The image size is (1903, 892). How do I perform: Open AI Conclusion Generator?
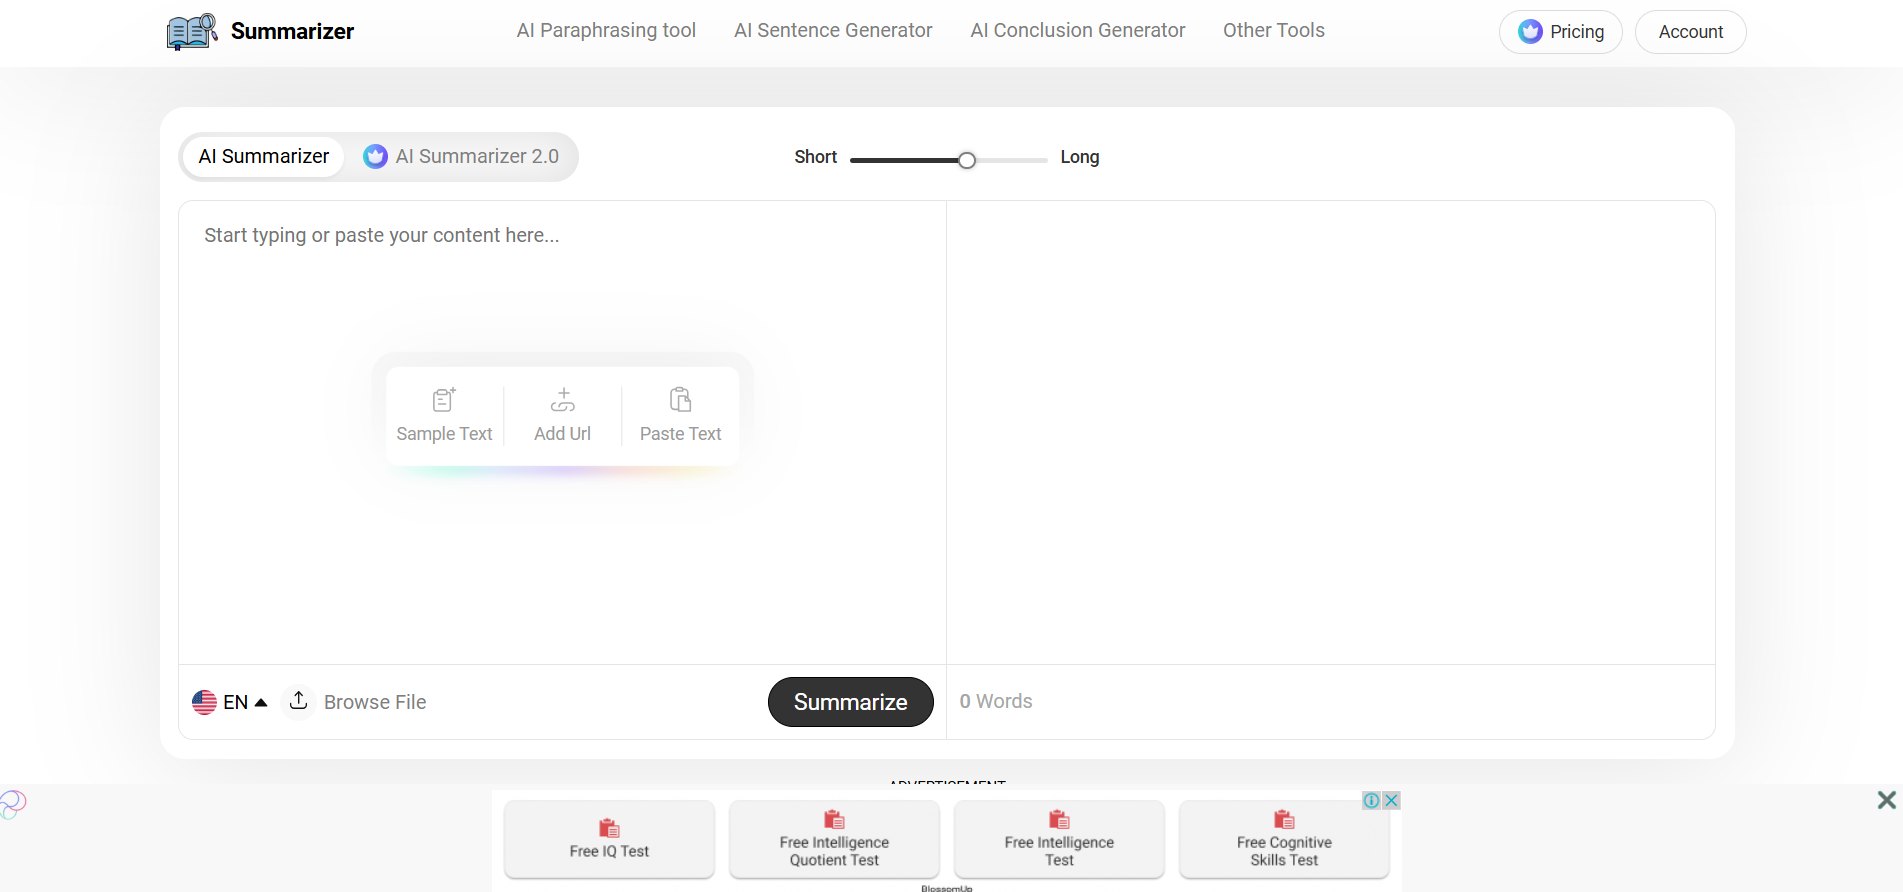1077,30
